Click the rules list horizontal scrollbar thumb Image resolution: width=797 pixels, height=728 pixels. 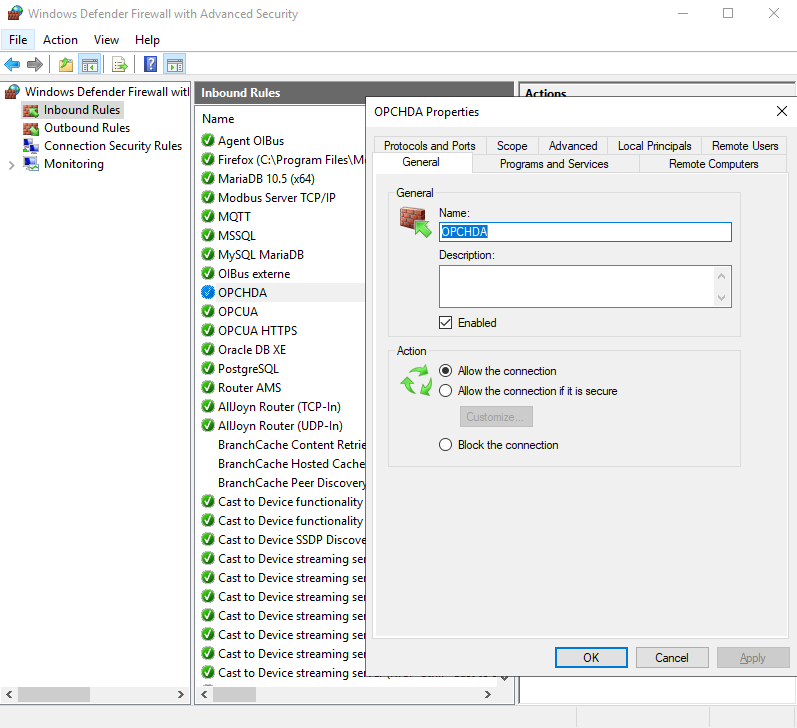tap(234, 694)
